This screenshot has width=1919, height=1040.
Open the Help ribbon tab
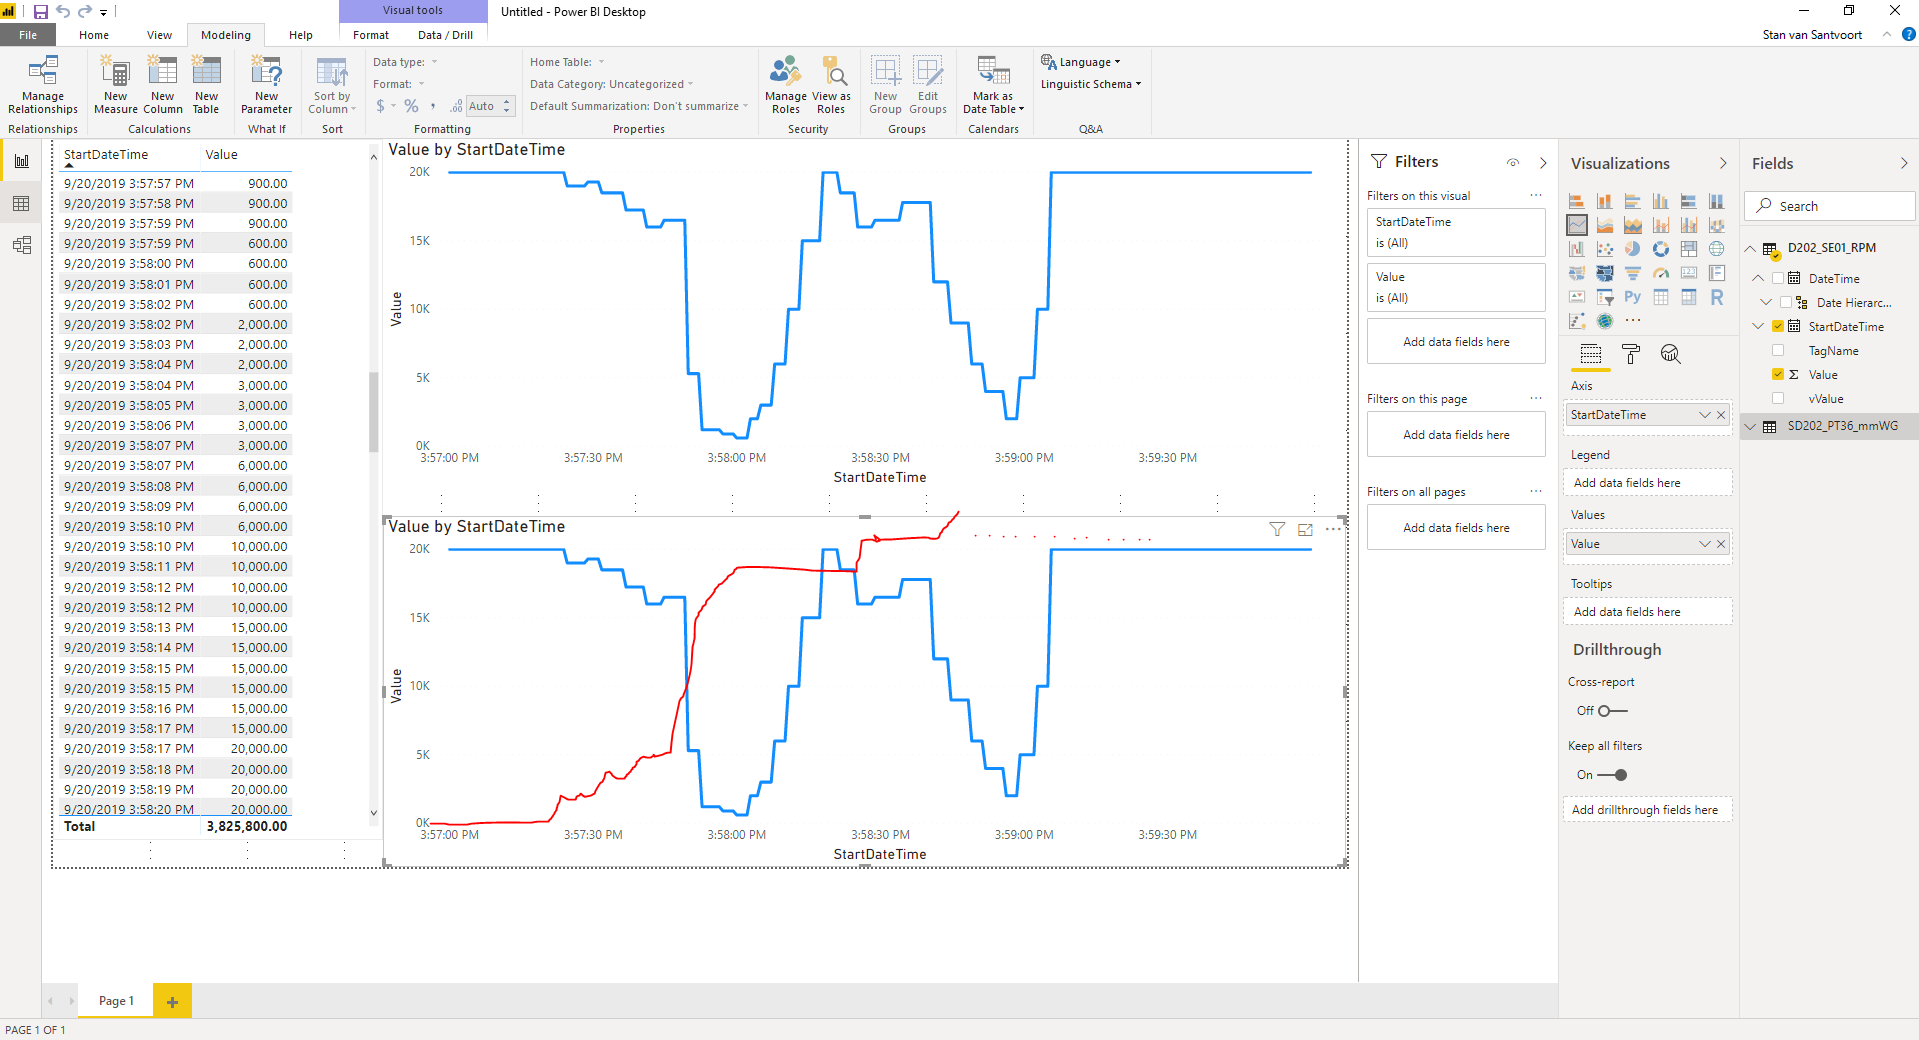tap(300, 35)
